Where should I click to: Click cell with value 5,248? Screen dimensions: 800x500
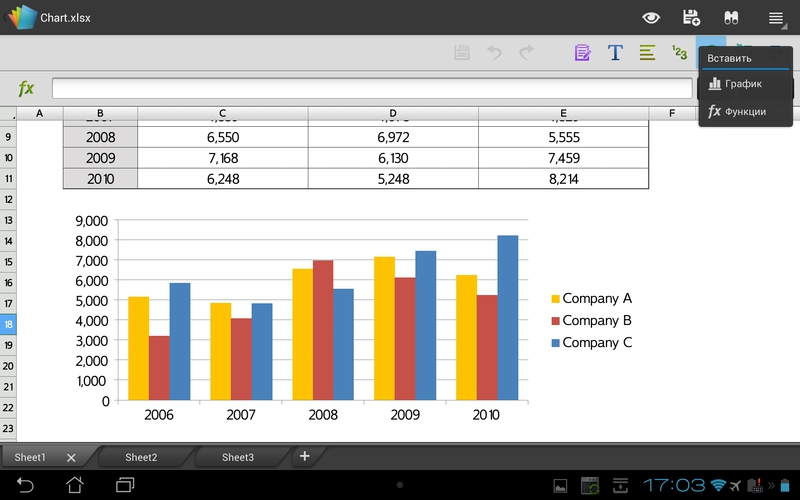[x=393, y=179]
